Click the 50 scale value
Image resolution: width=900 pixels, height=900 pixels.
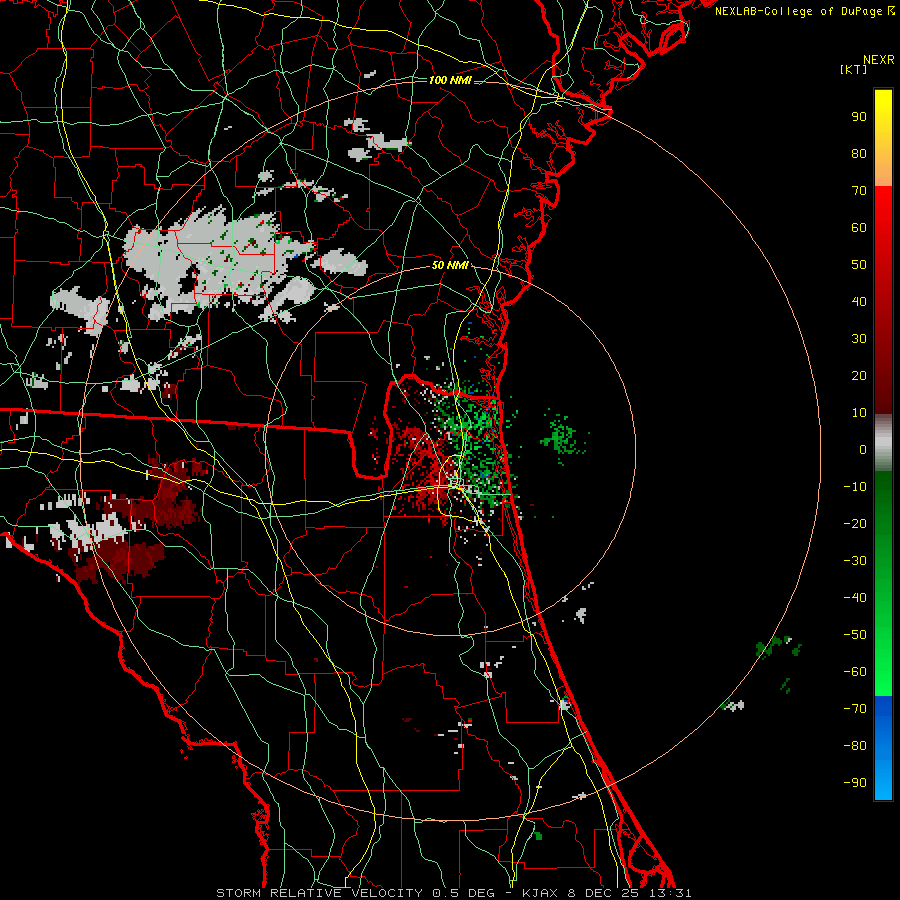point(859,265)
